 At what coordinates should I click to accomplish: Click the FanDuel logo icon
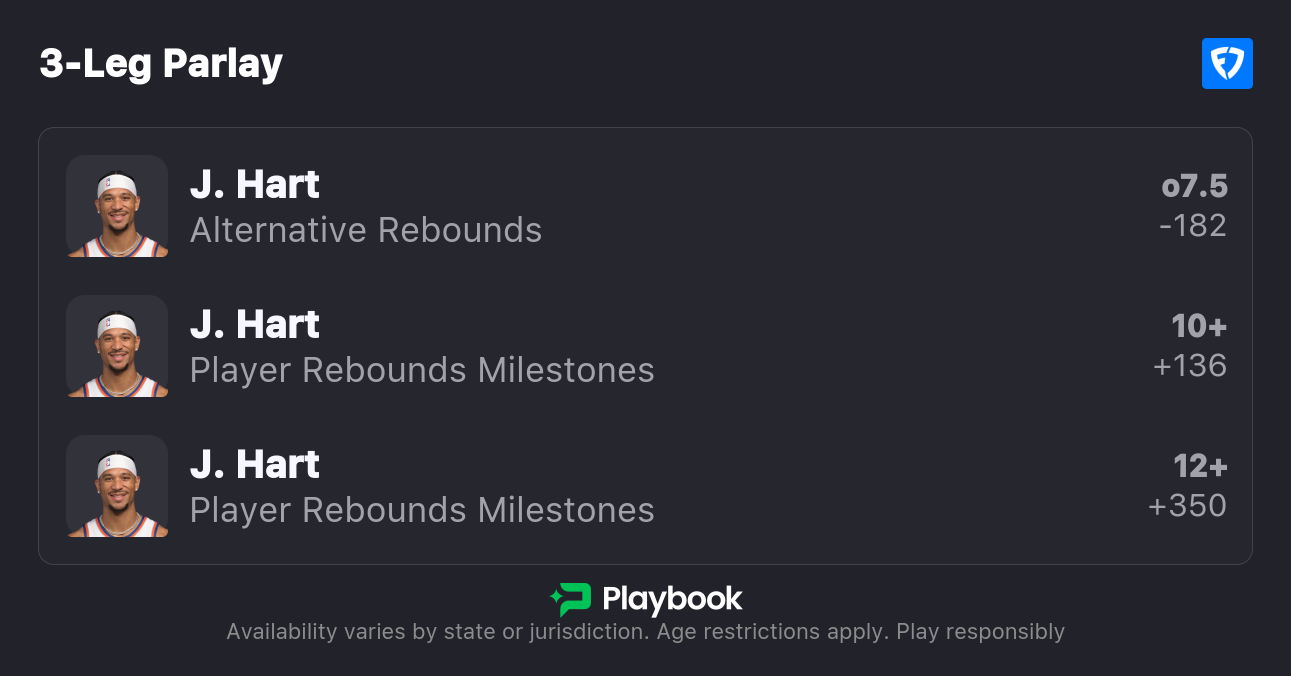(1227, 64)
